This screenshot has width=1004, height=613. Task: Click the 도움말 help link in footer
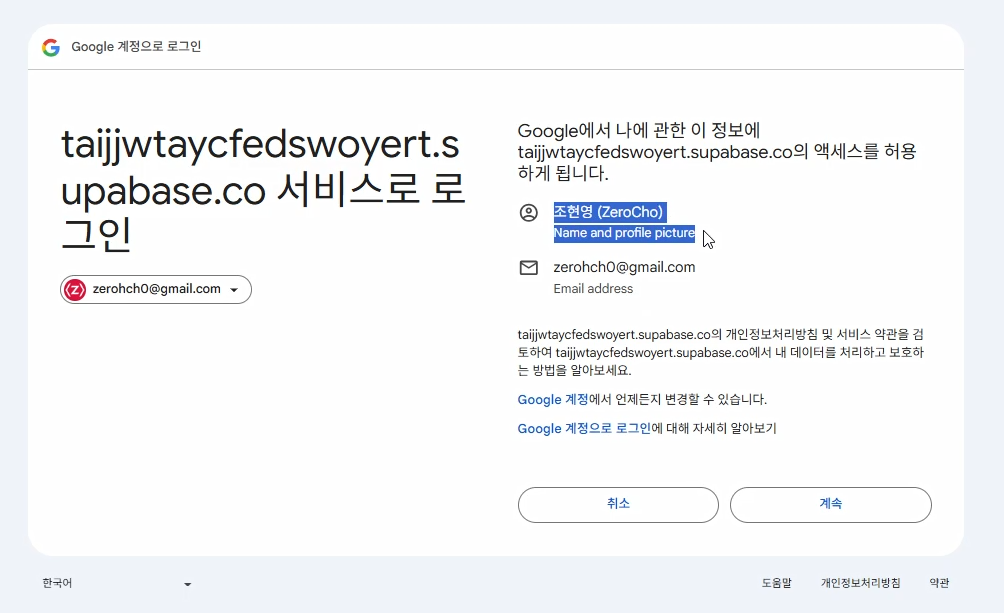point(776,581)
